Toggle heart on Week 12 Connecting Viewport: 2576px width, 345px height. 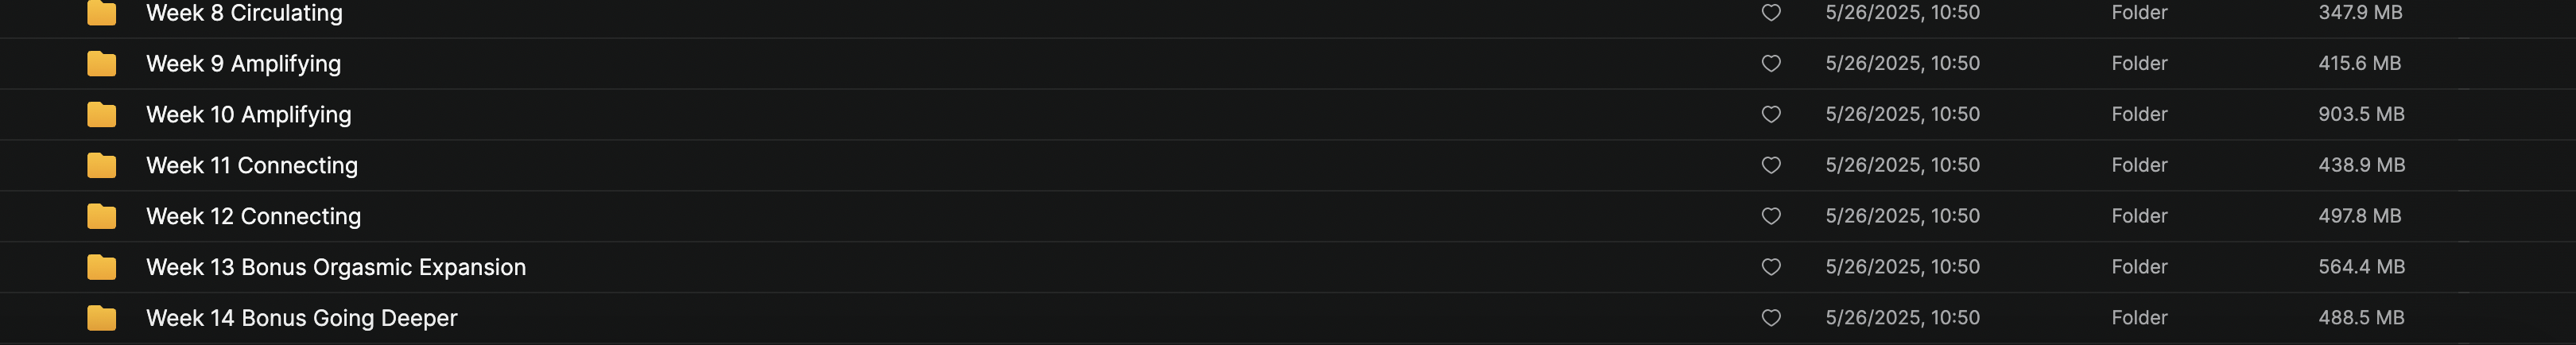coord(1770,216)
